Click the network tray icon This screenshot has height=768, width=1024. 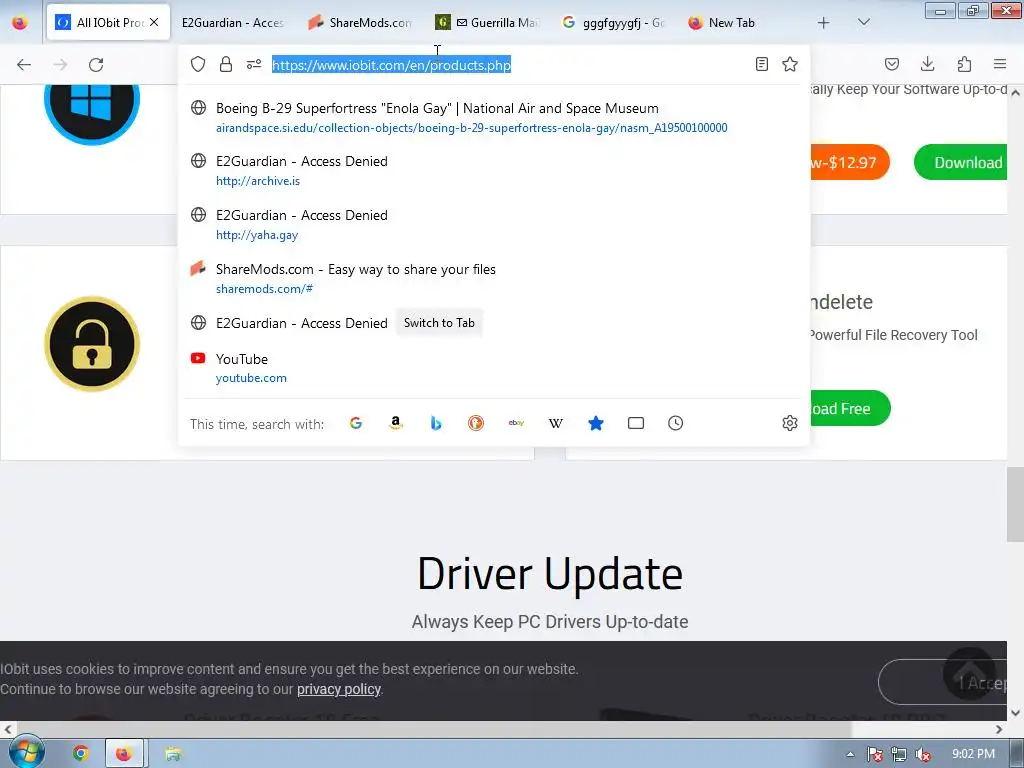(x=899, y=754)
